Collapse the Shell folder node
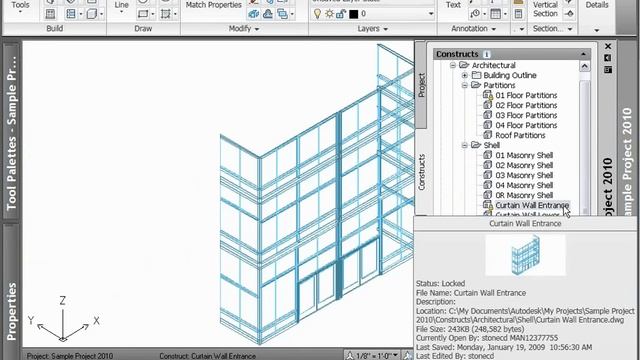The image size is (640, 360). (464, 145)
